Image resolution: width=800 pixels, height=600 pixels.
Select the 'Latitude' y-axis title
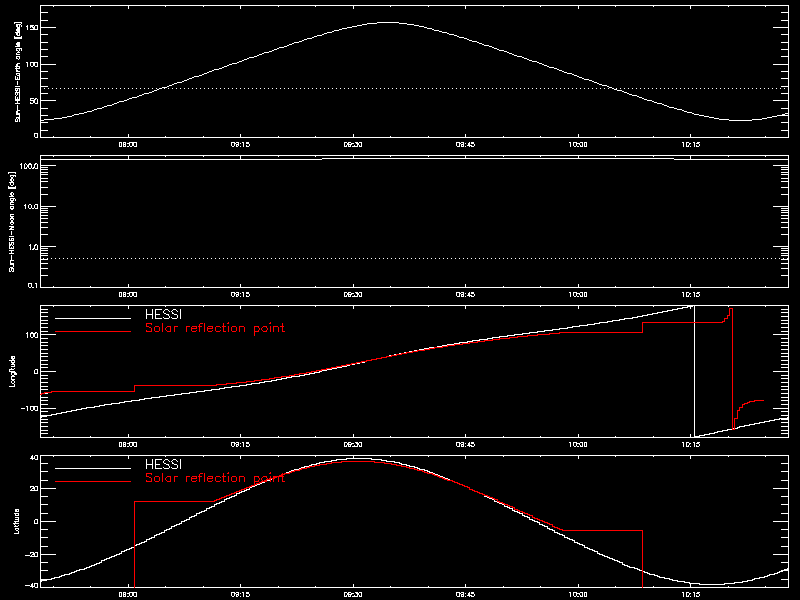16,521
